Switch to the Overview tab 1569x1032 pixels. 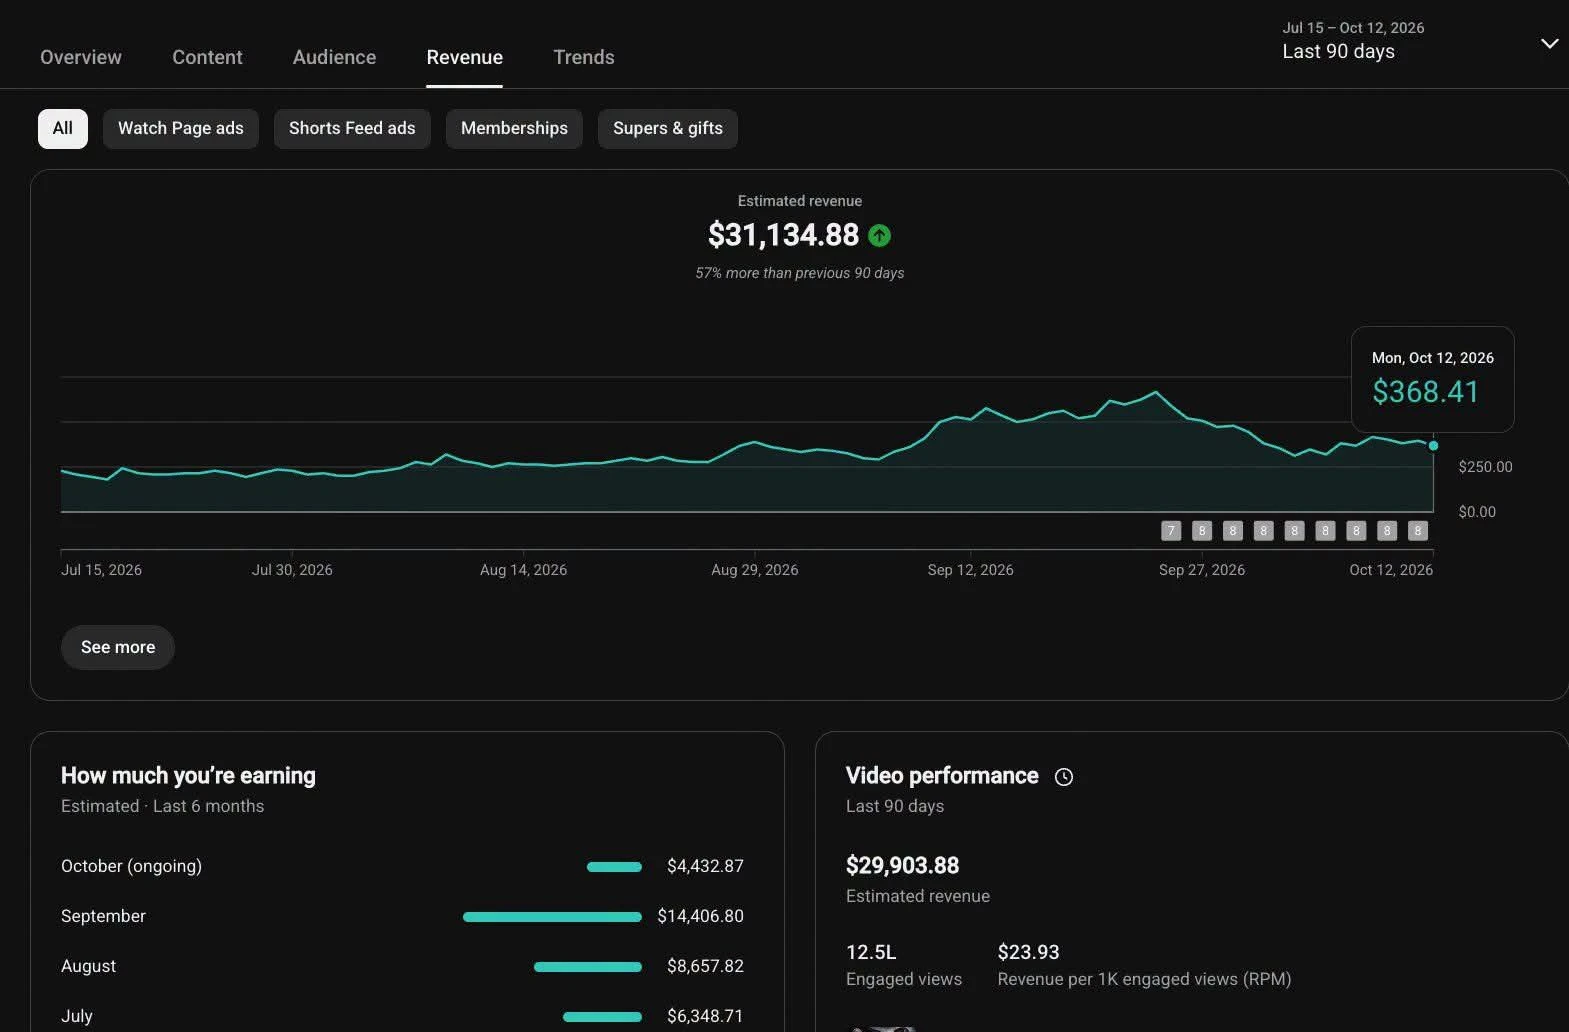coord(81,57)
